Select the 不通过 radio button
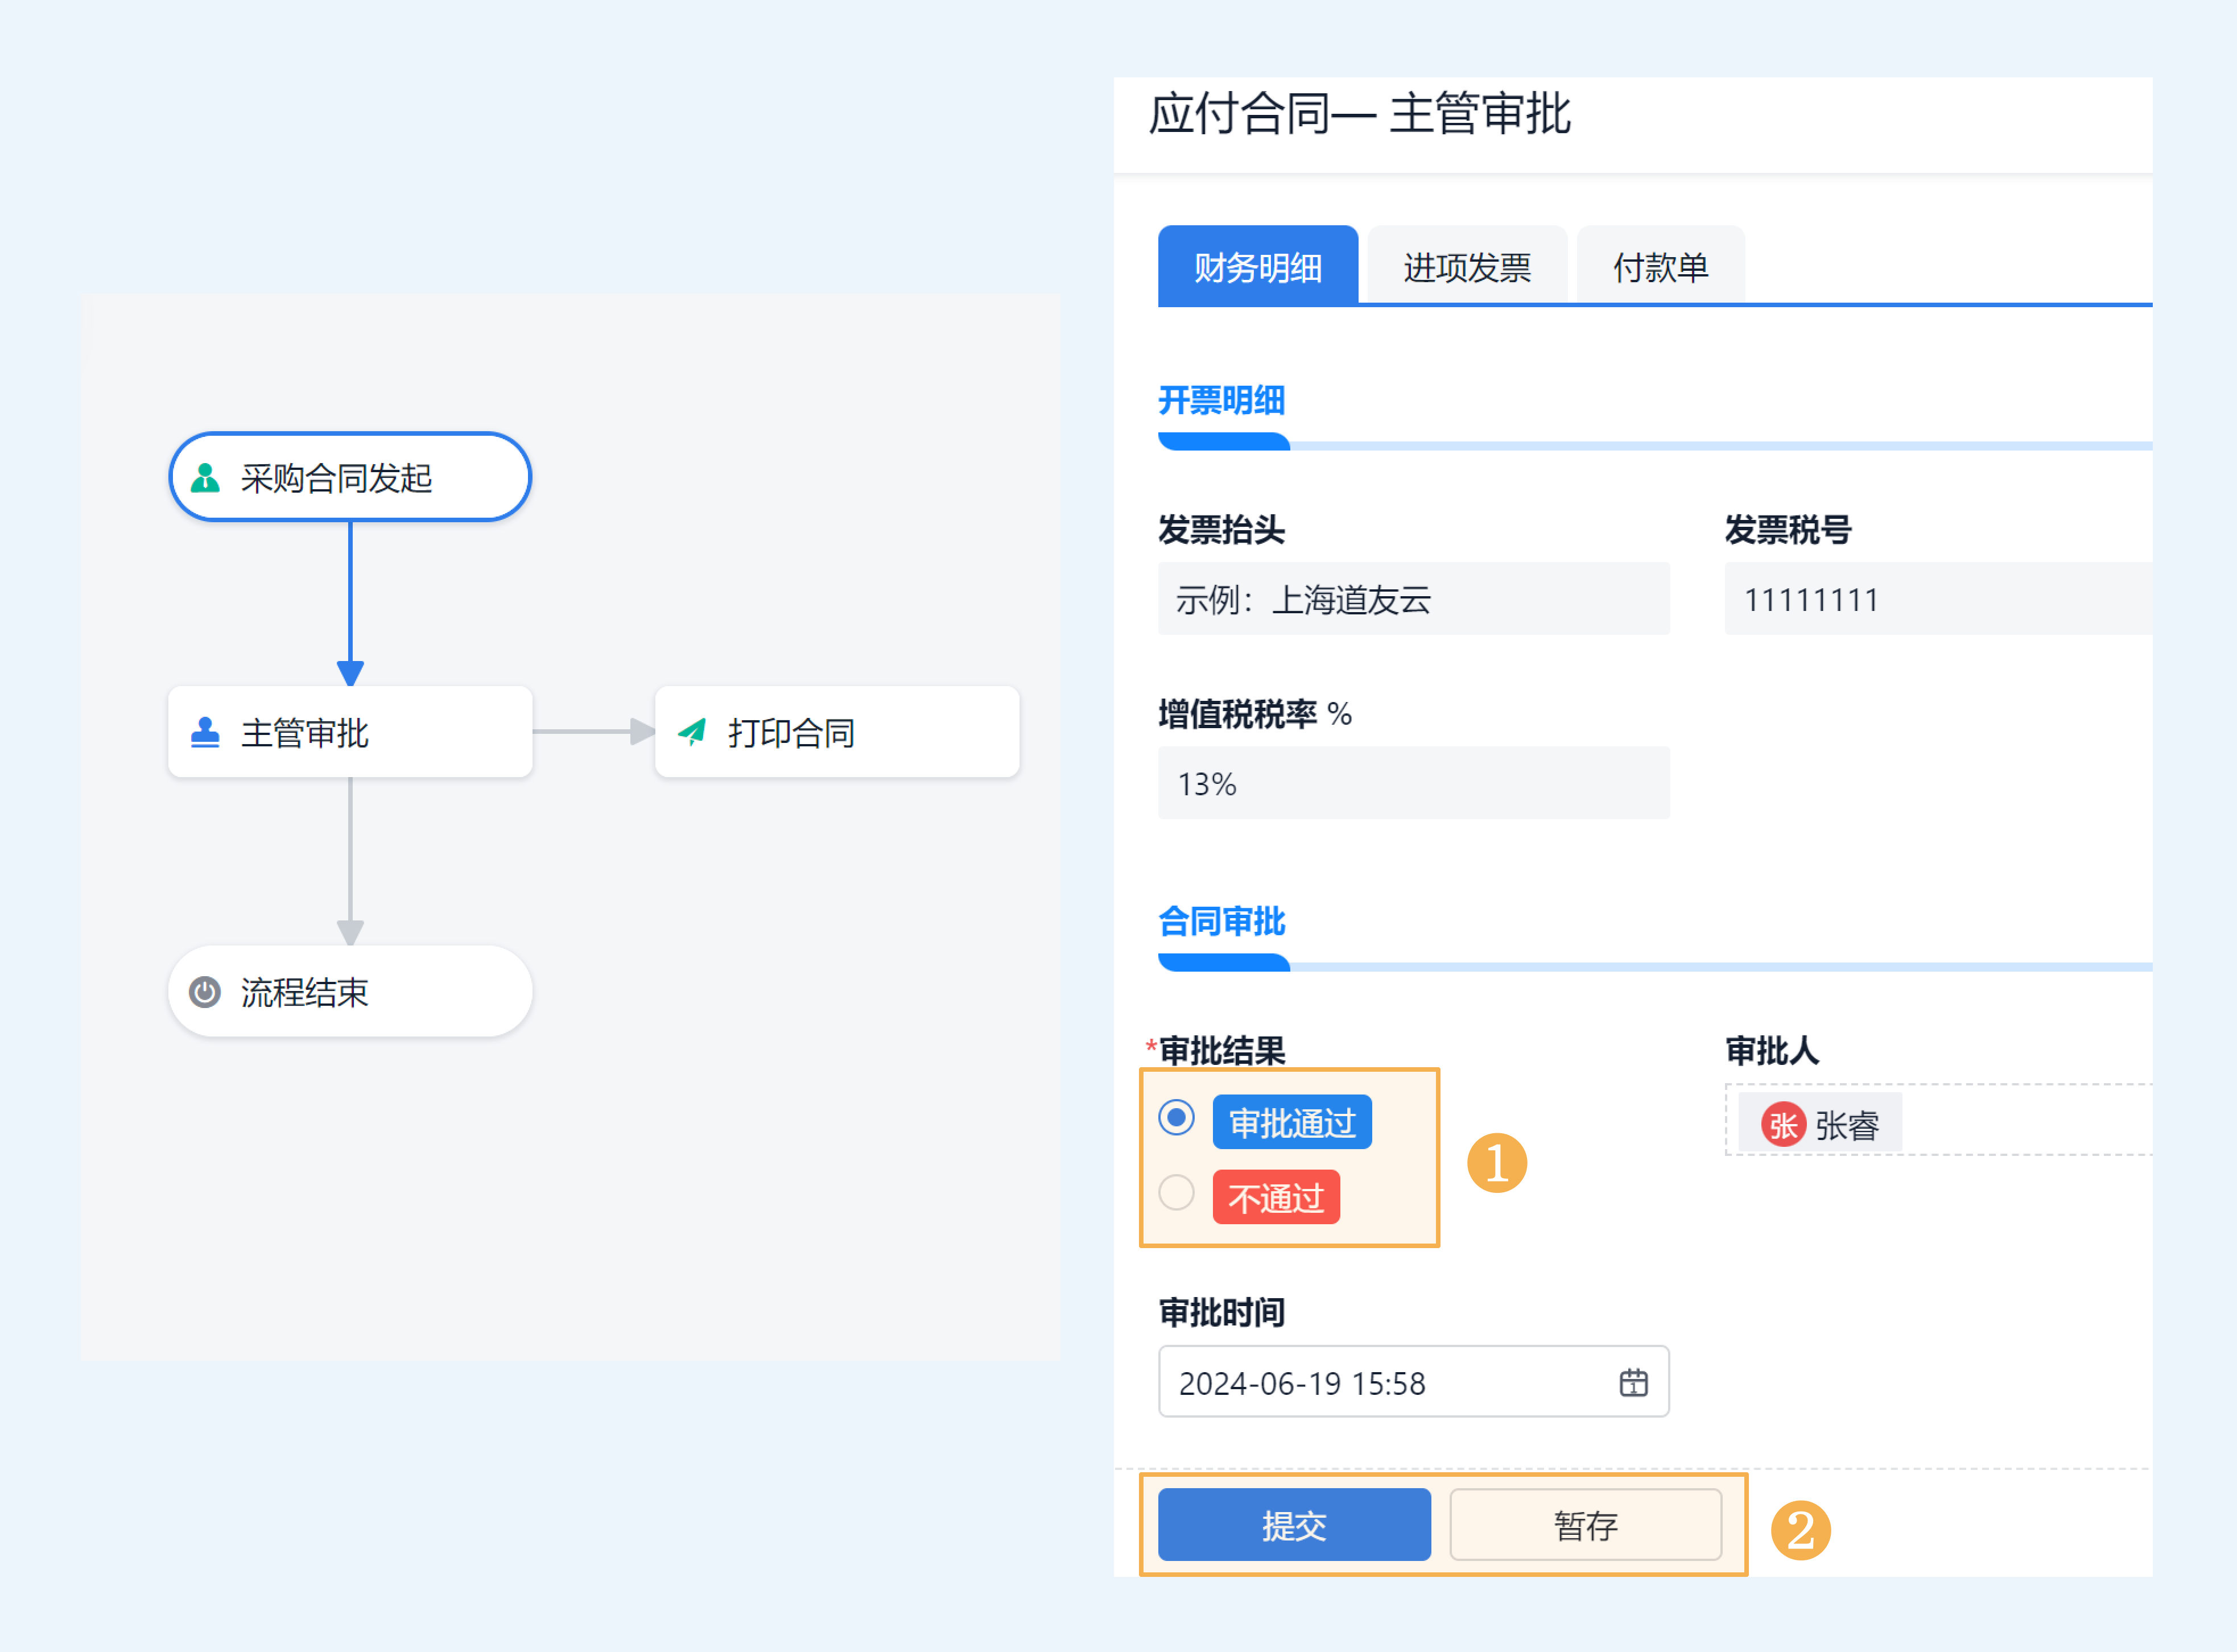The height and width of the screenshot is (1652, 2237). 1176,1193
